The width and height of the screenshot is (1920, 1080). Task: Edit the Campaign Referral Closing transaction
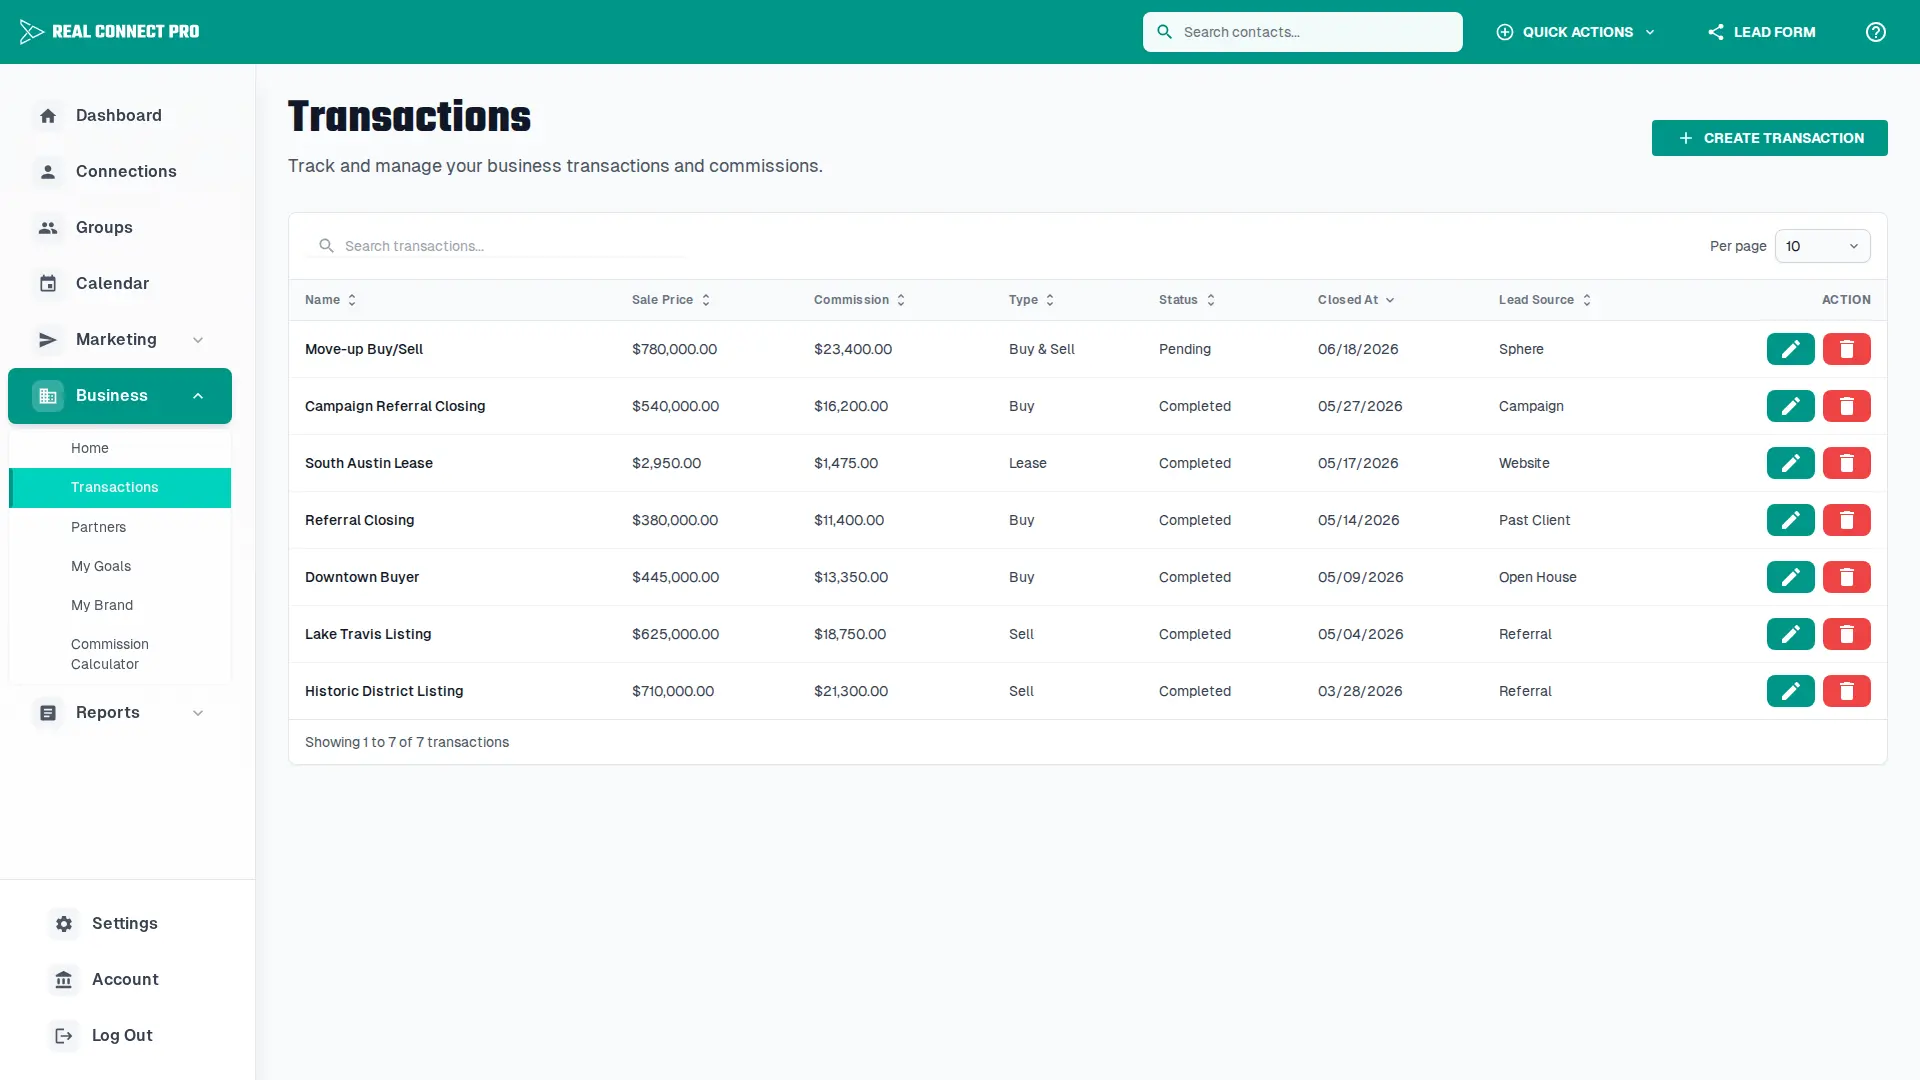coord(1790,406)
